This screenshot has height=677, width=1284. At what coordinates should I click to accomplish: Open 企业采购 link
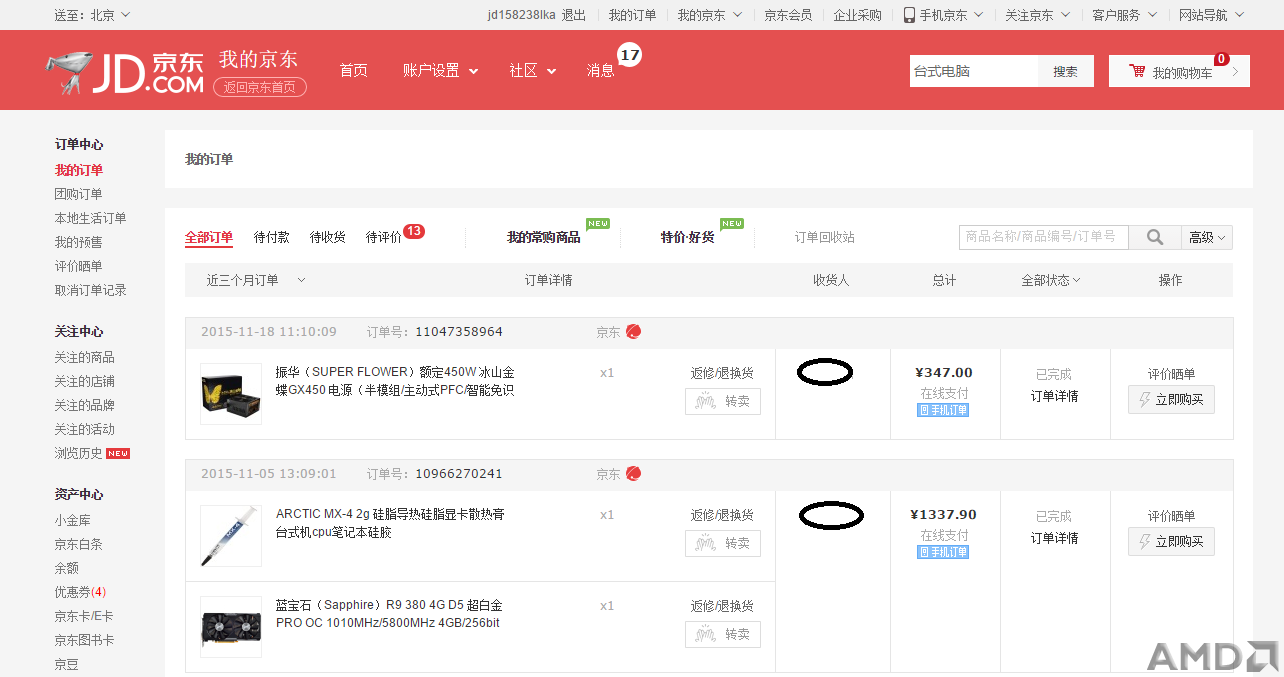858,15
